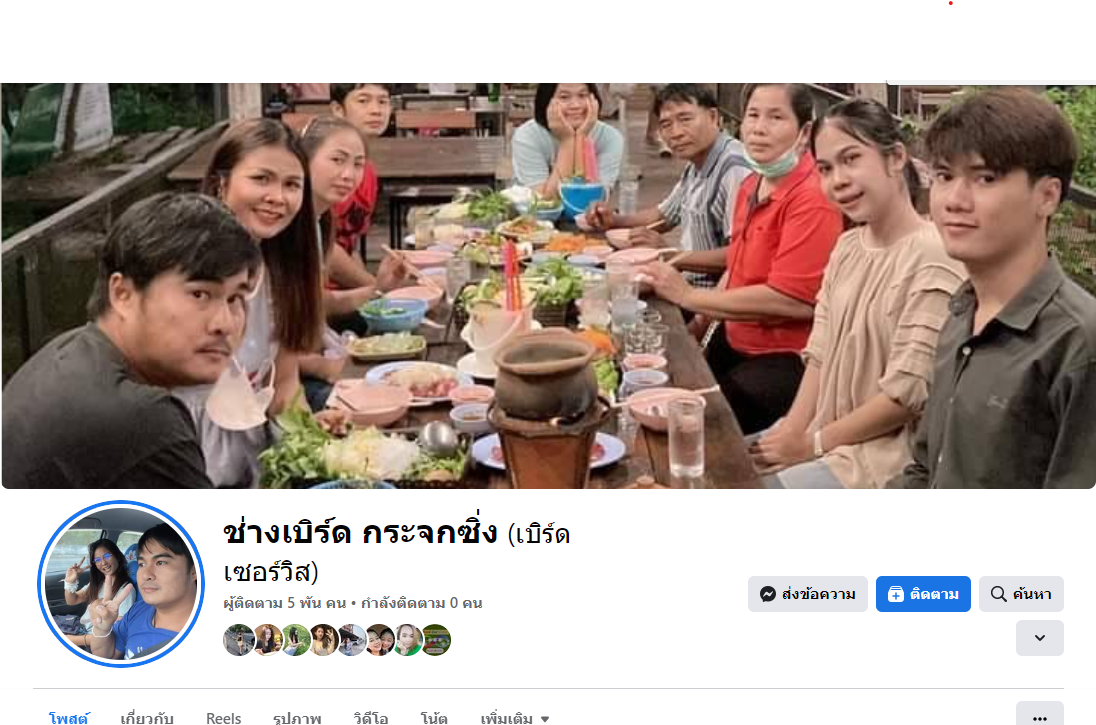Click the last follower avatar in the row
1096x725 pixels.
[435, 640]
